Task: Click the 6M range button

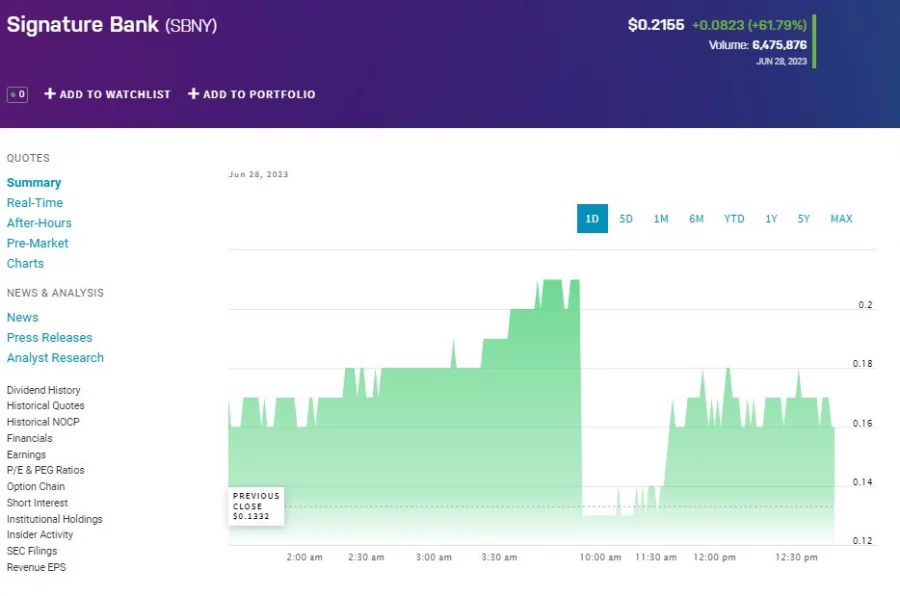Action: click(x=697, y=218)
